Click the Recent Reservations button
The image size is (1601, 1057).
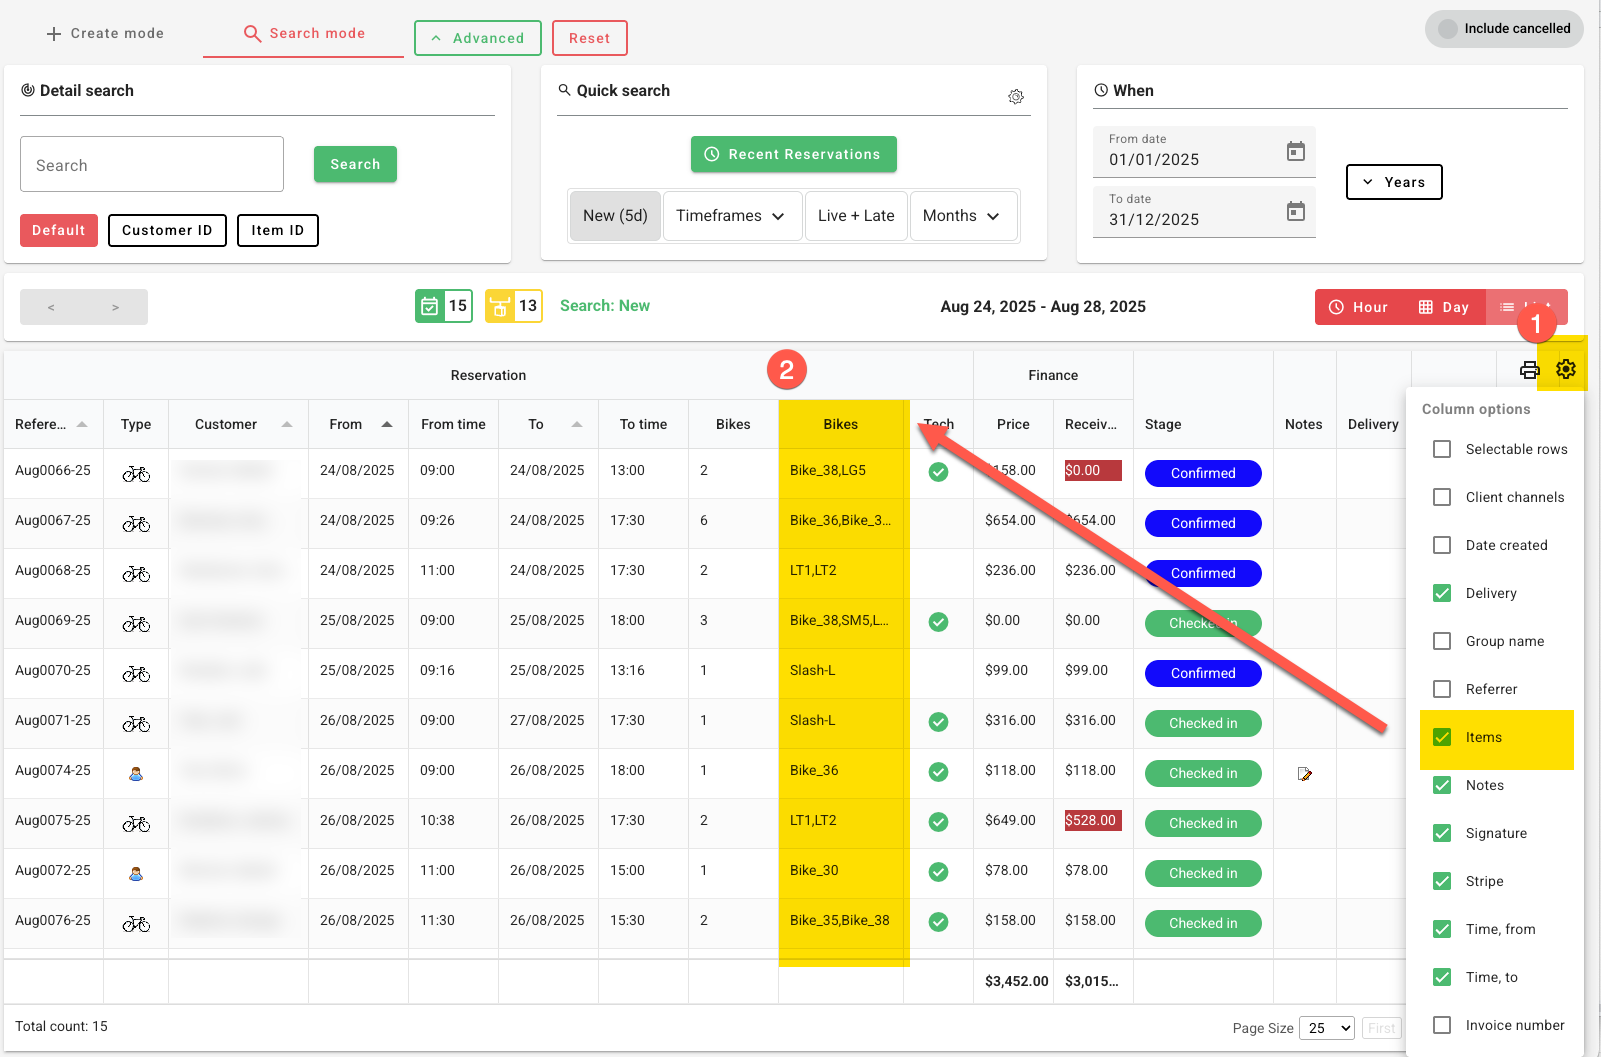coord(794,154)
